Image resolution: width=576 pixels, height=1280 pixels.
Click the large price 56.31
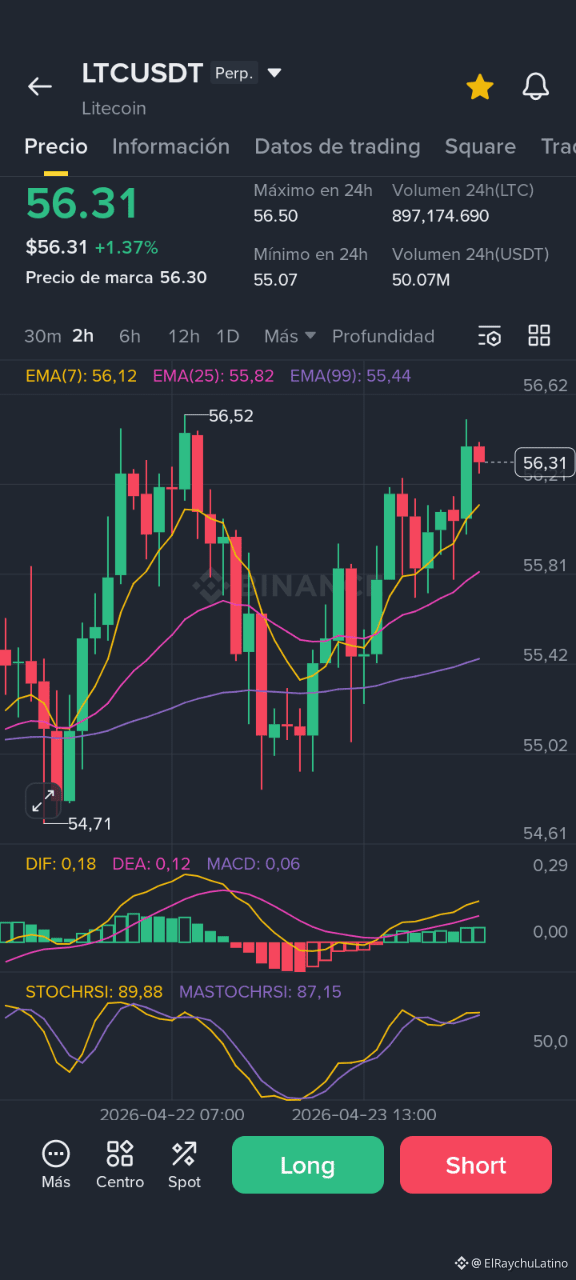tap(82, 204)
